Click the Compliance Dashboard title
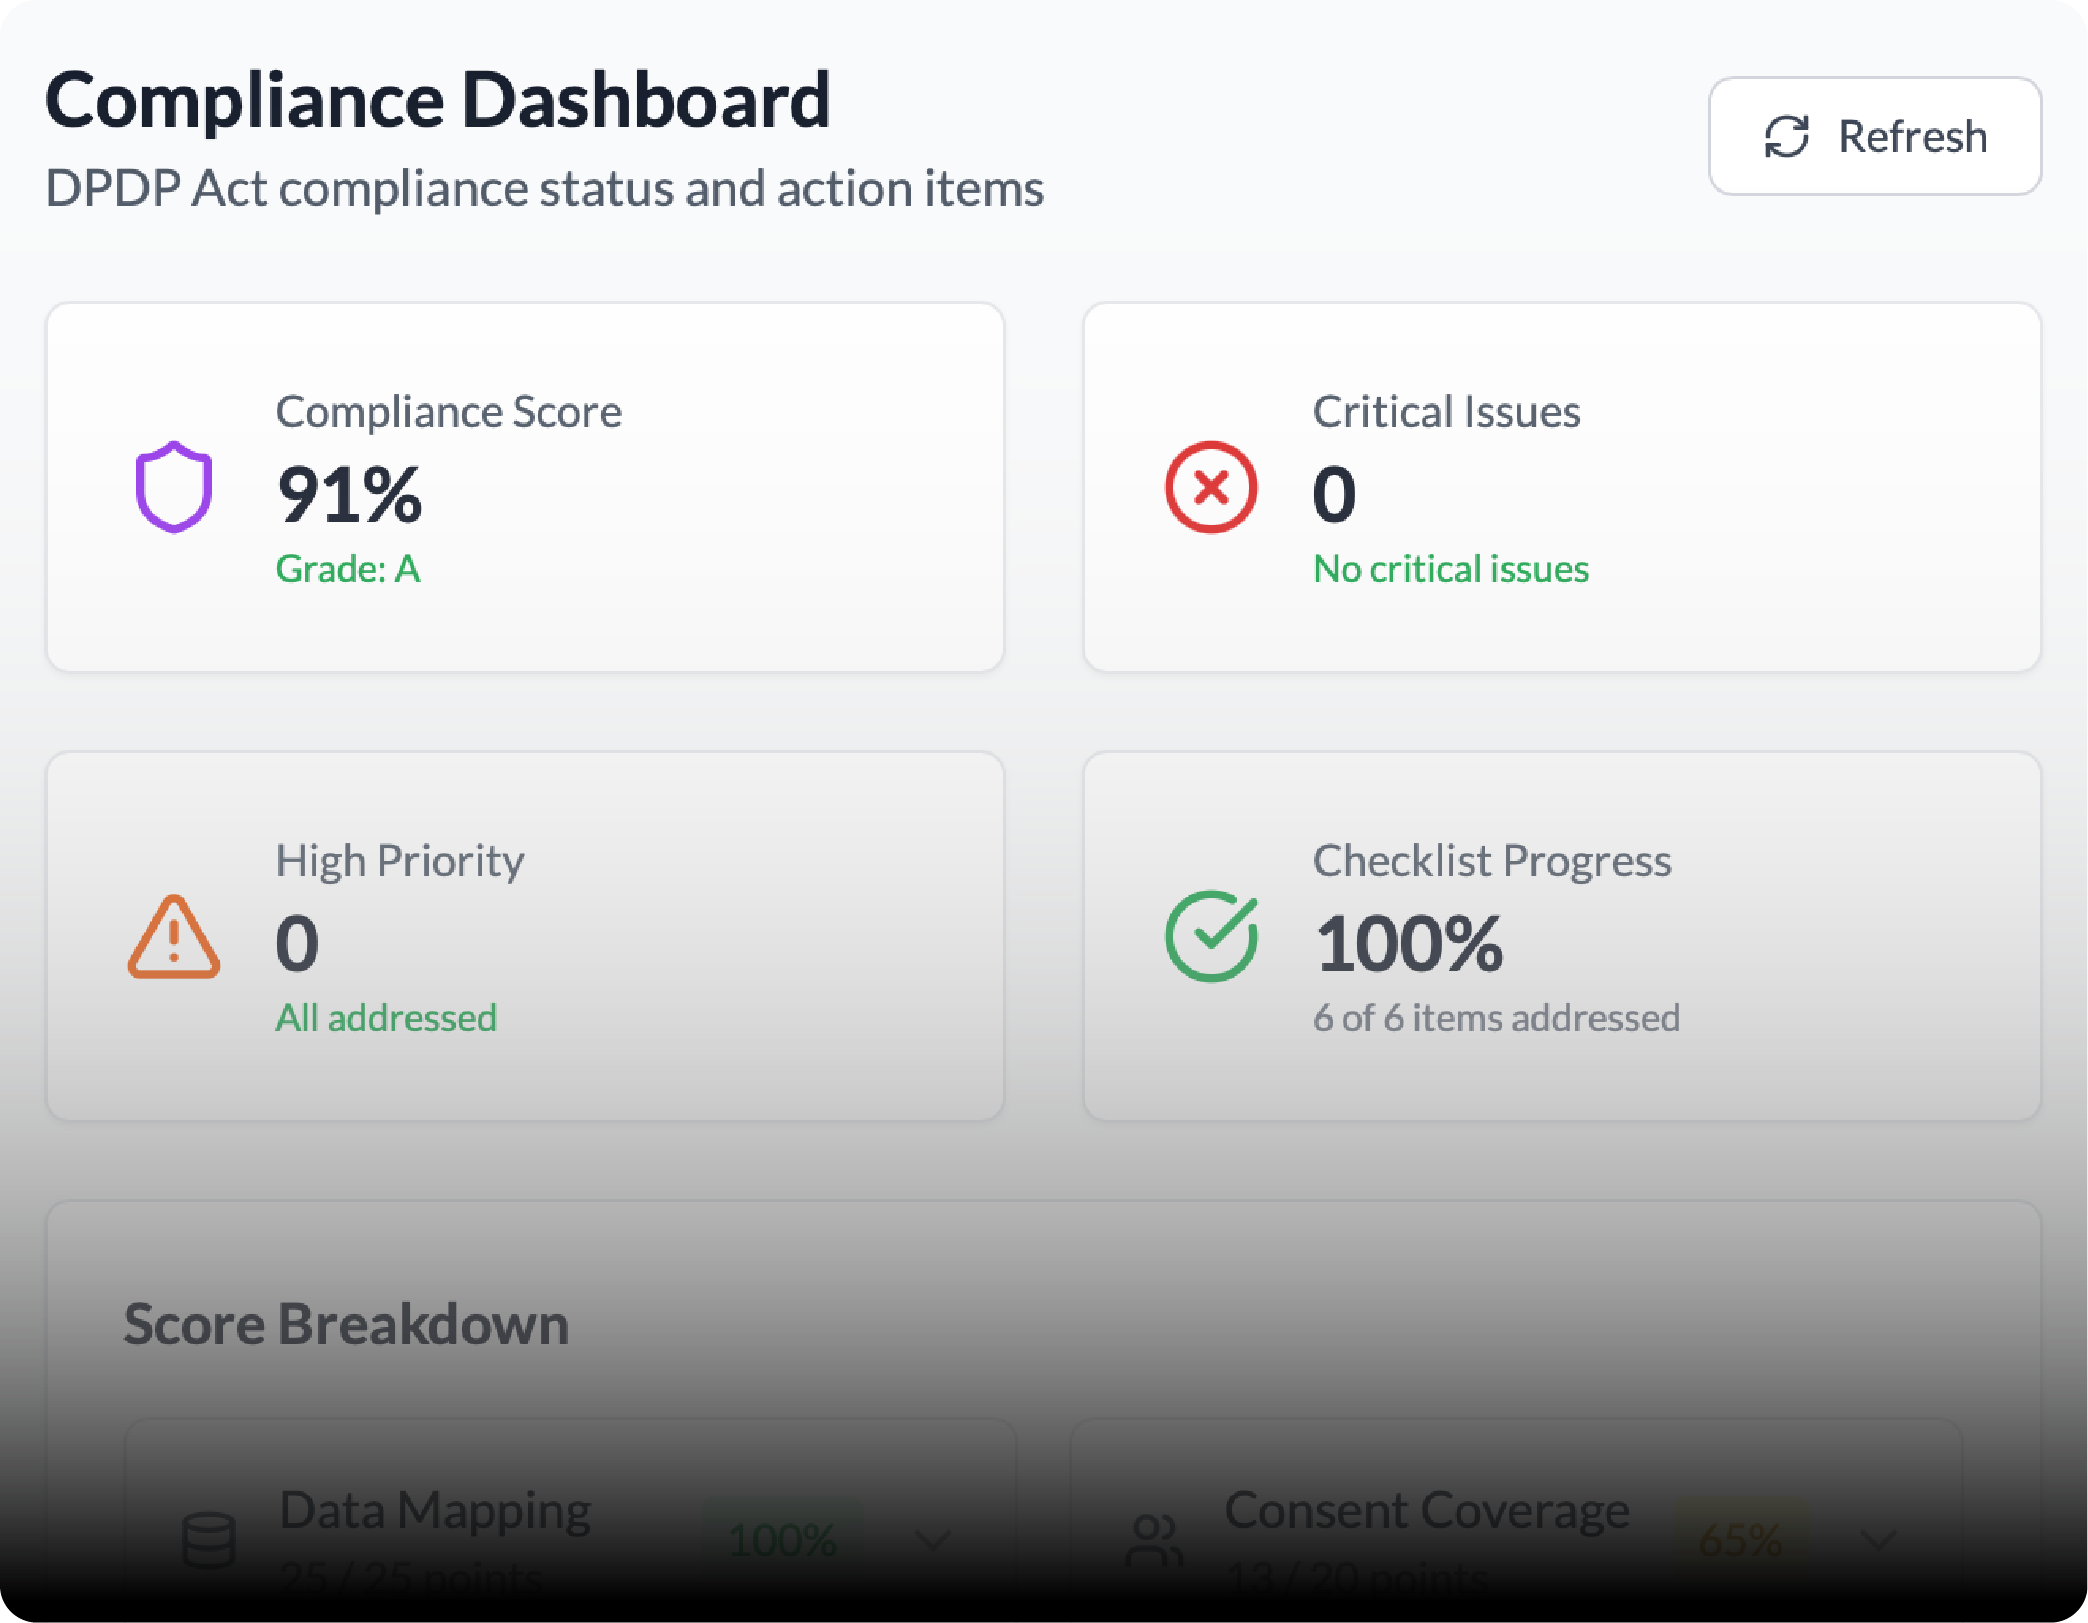2088x1623 pixels. (x=438, y=101)
